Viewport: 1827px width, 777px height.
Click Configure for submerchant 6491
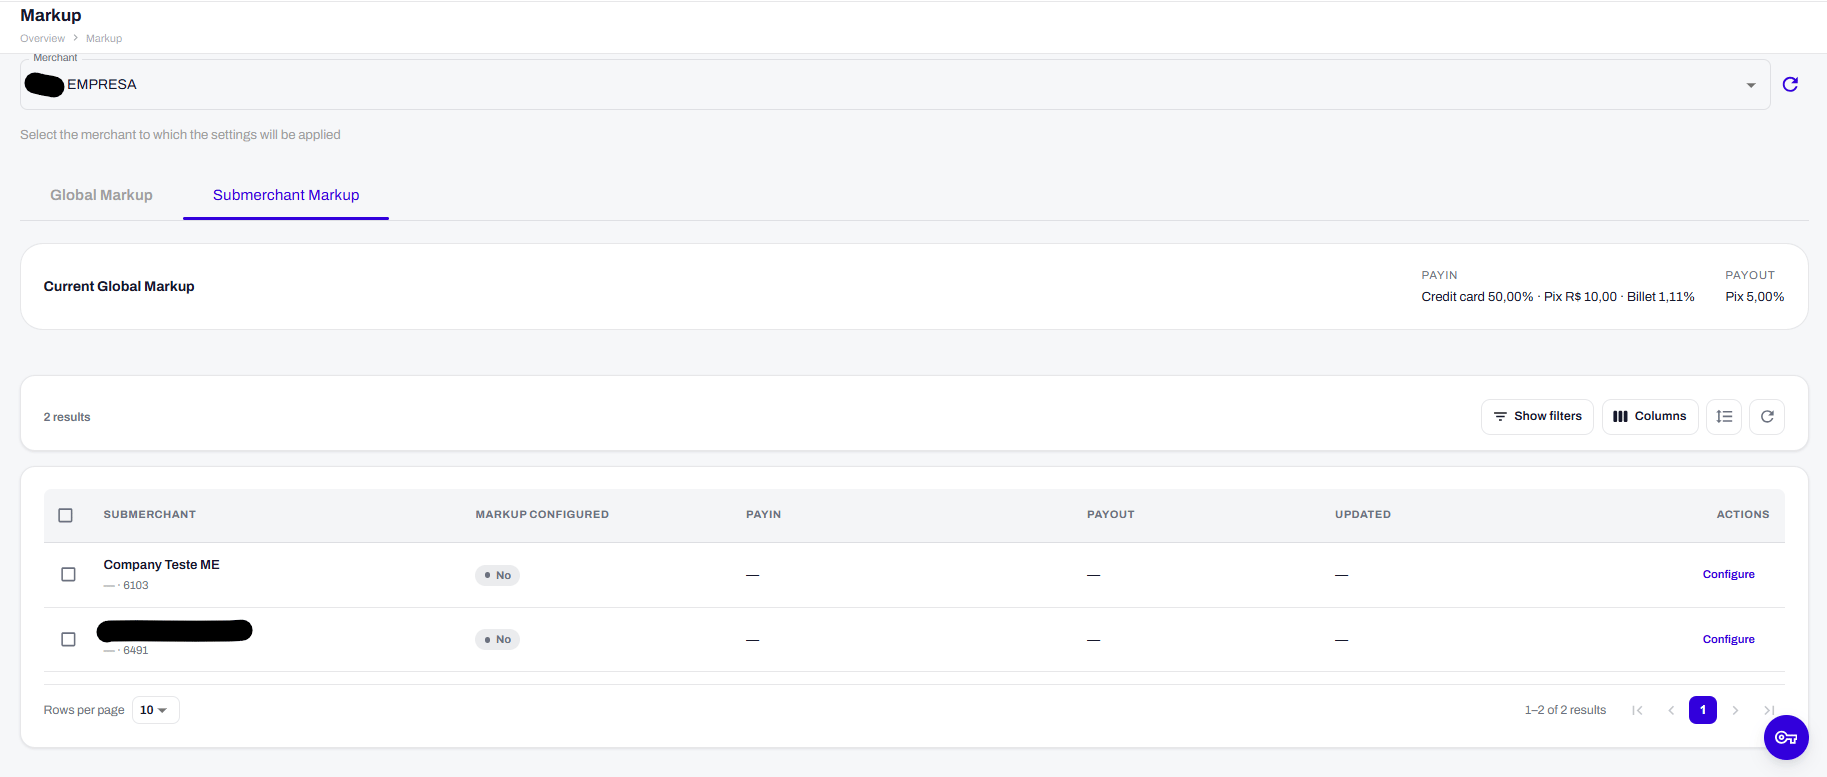click(1728, 639)
